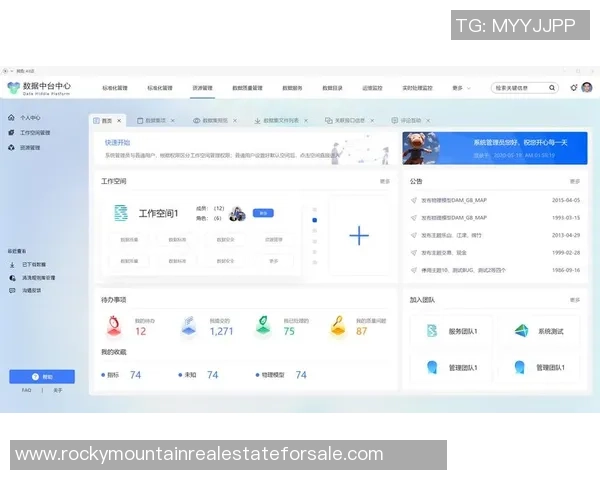
Task: Close the 评论互动 tab
Action: (428, 121)
